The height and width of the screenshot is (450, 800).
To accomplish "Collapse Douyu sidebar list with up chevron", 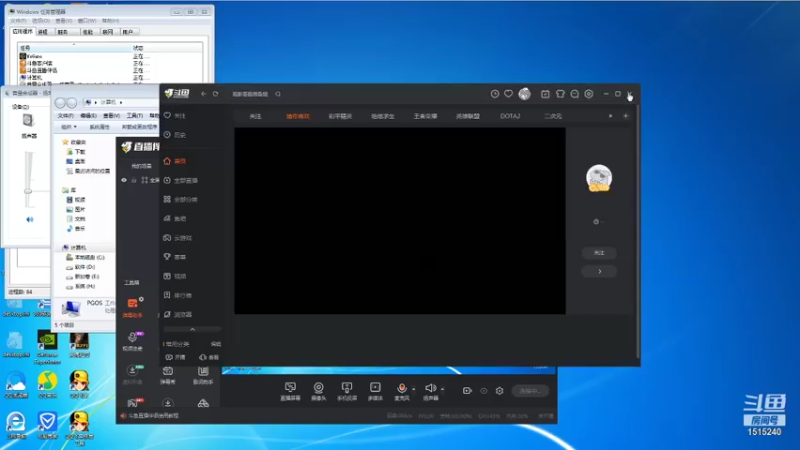I will point(192,329).
